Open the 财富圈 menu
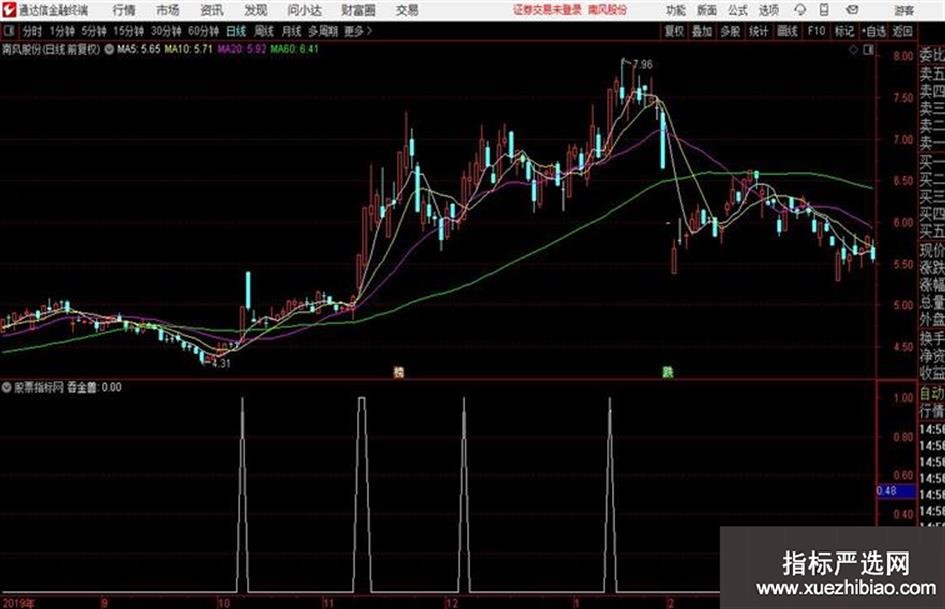The width and height of the screenshot is (945, 609). click(358, 10)
